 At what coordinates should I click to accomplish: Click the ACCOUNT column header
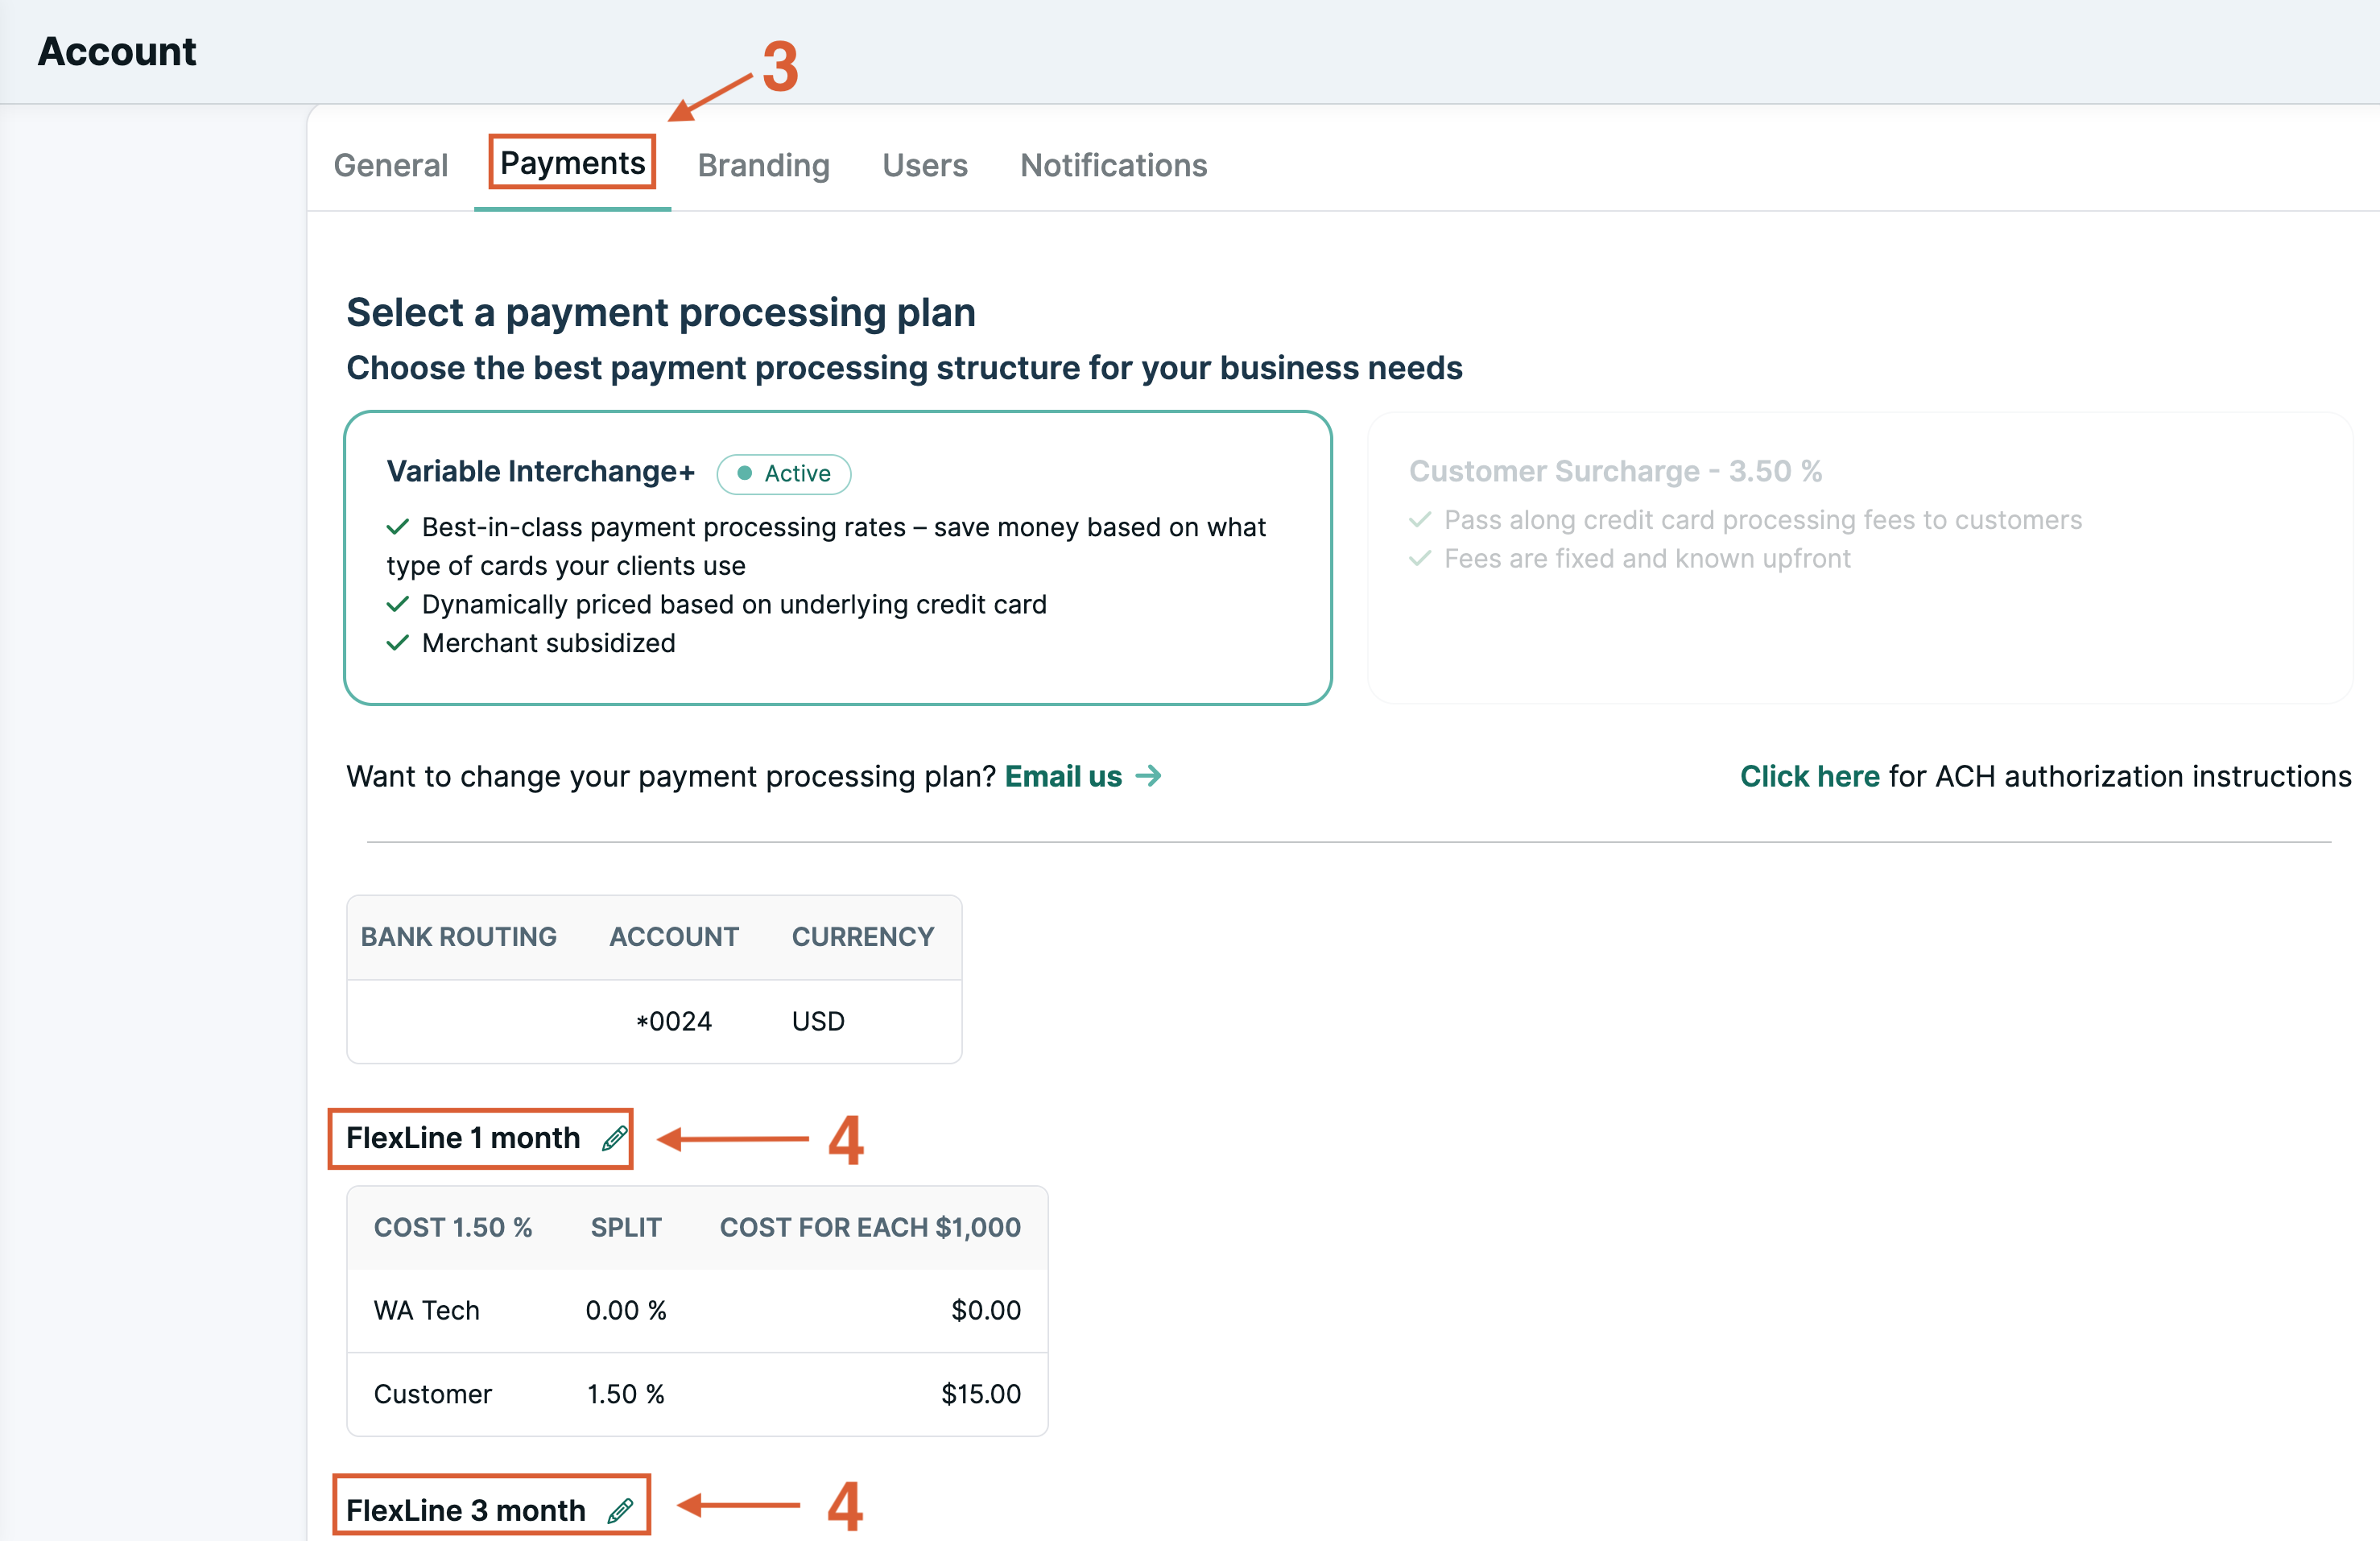click(674, 937)
